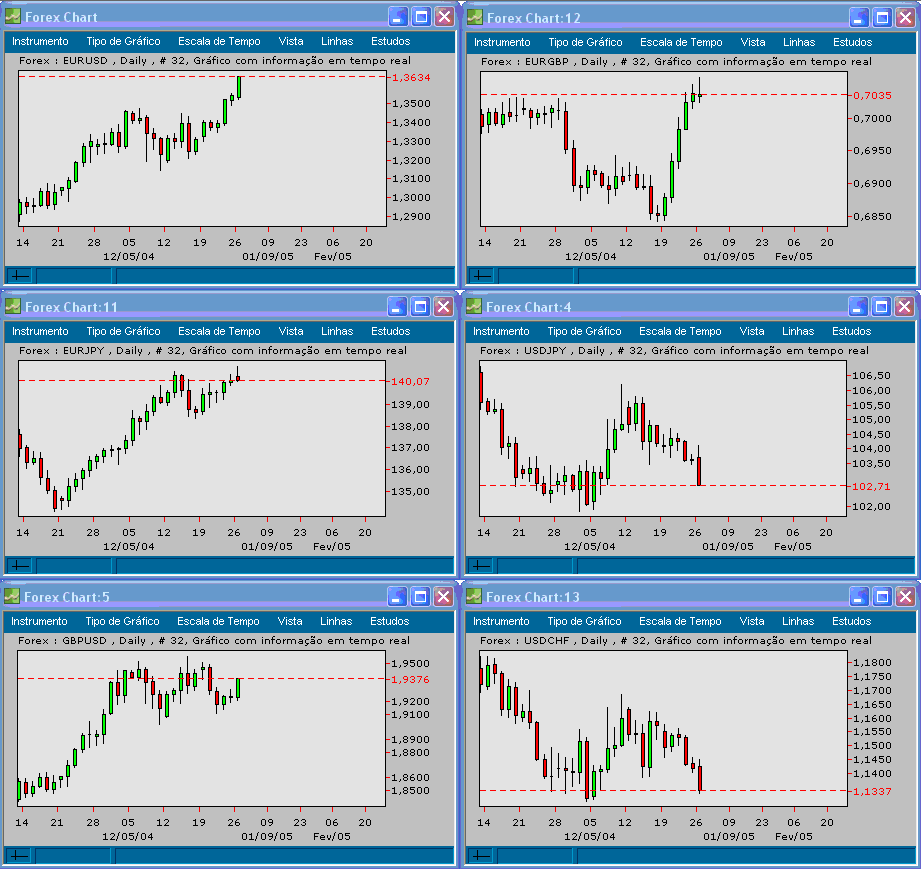The height and width of the screenshot is (869, 921).
Task: Open the Instrumento dropdown on the EURUSD chart
Action: pos(39,42)
